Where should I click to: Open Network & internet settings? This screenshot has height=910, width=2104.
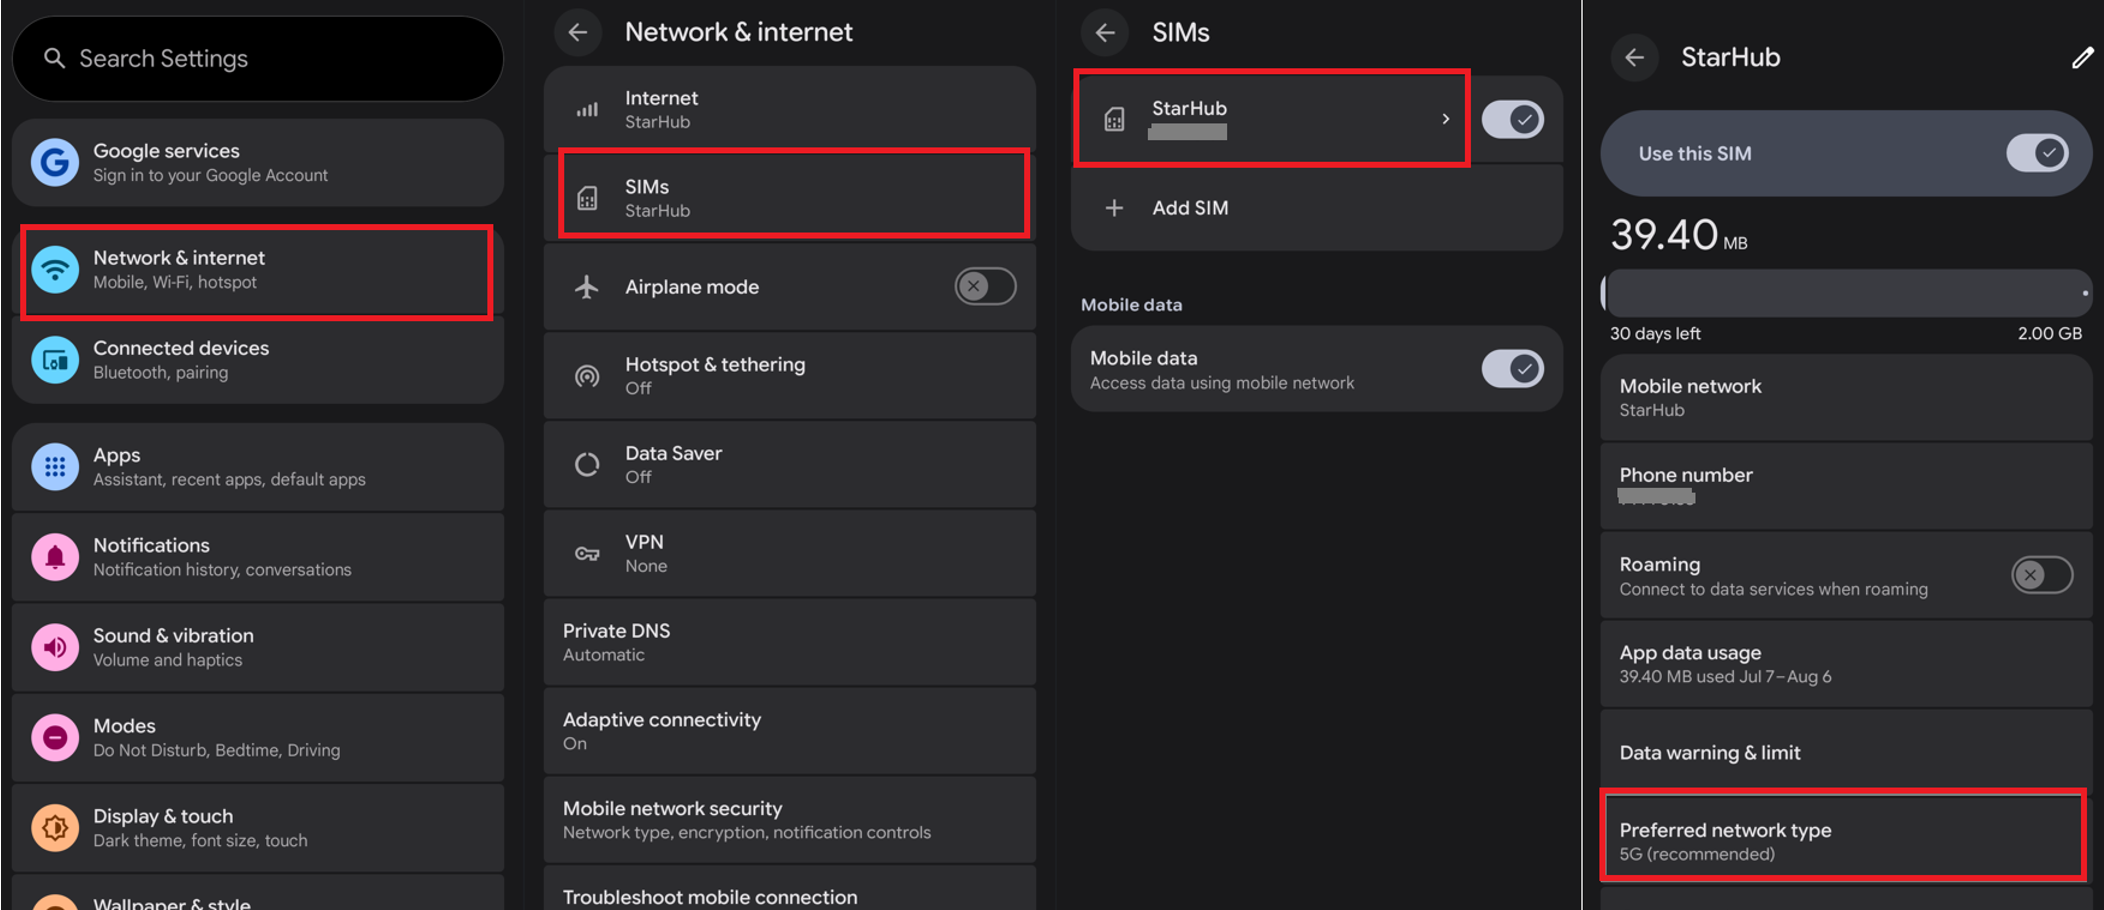click(x=258, y=271)
